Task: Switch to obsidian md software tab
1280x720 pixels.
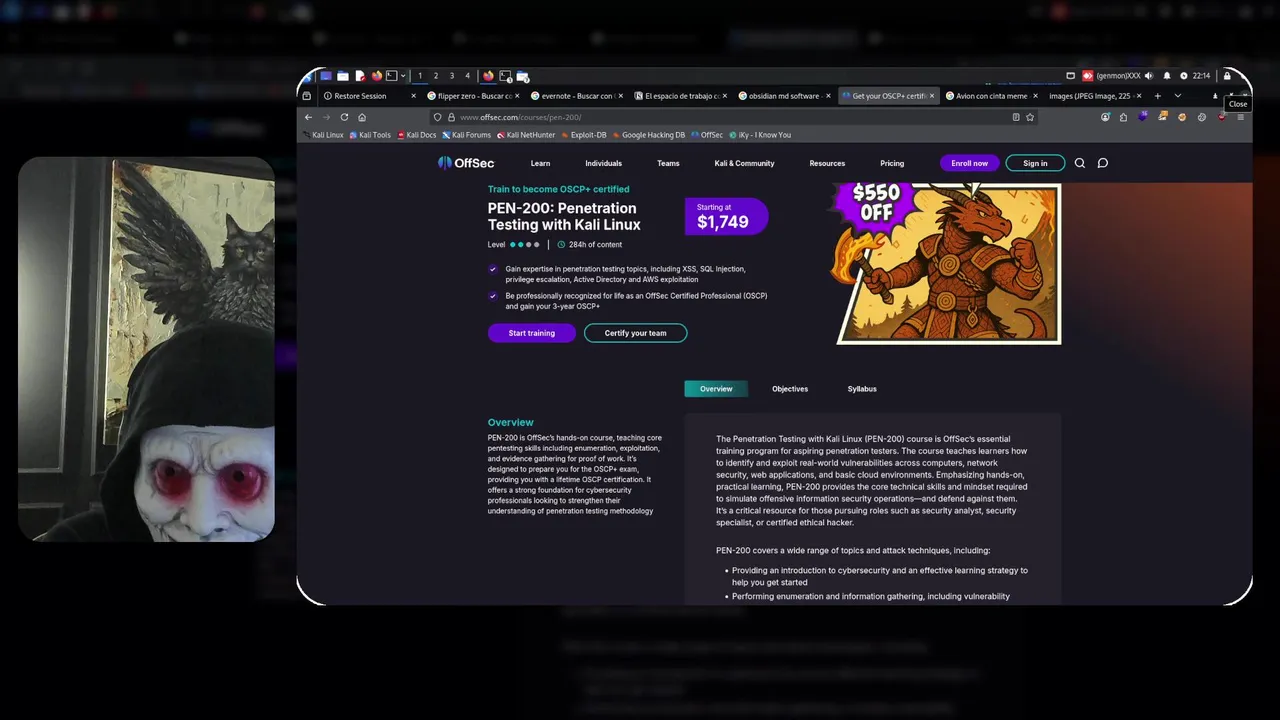Action: coord(786,96)
